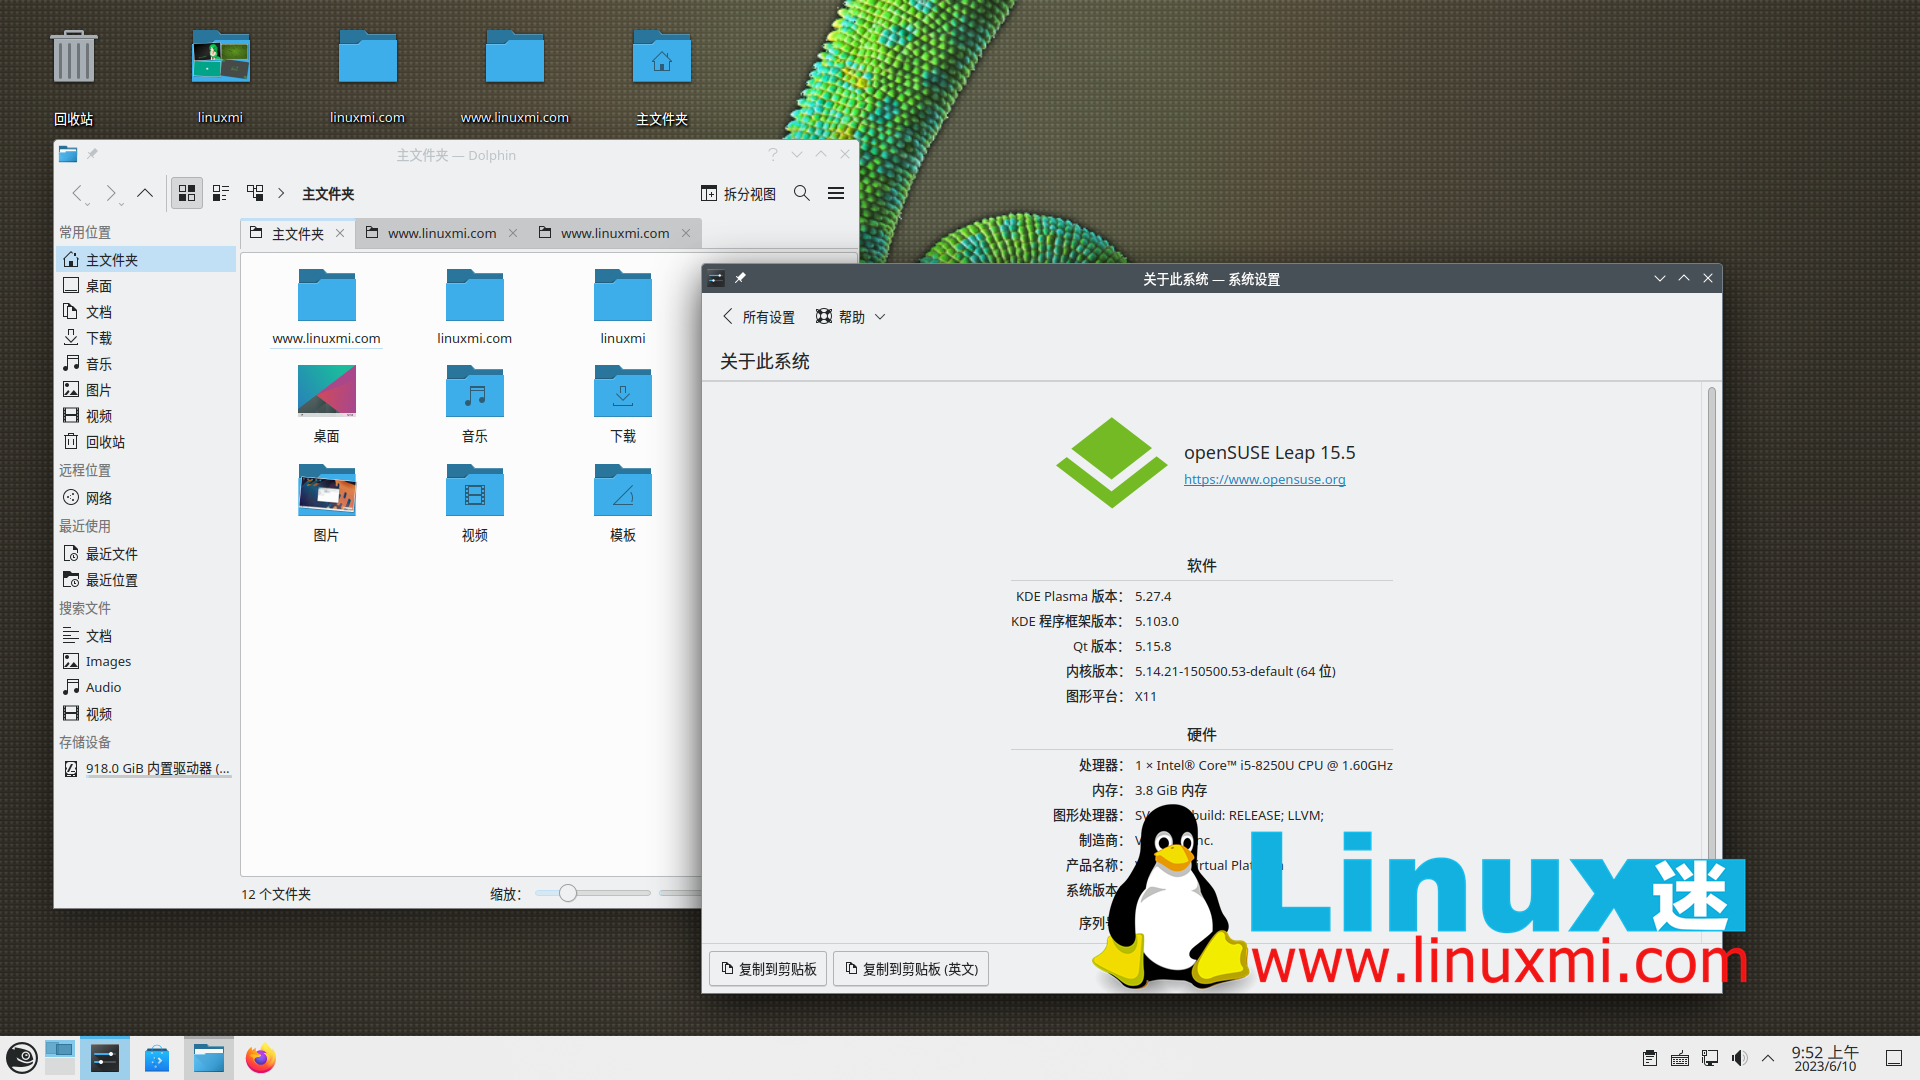1920x1080 pixels.
Task: Click 复制到剪贴板 (英文) button
Action: tap(911, 969)
